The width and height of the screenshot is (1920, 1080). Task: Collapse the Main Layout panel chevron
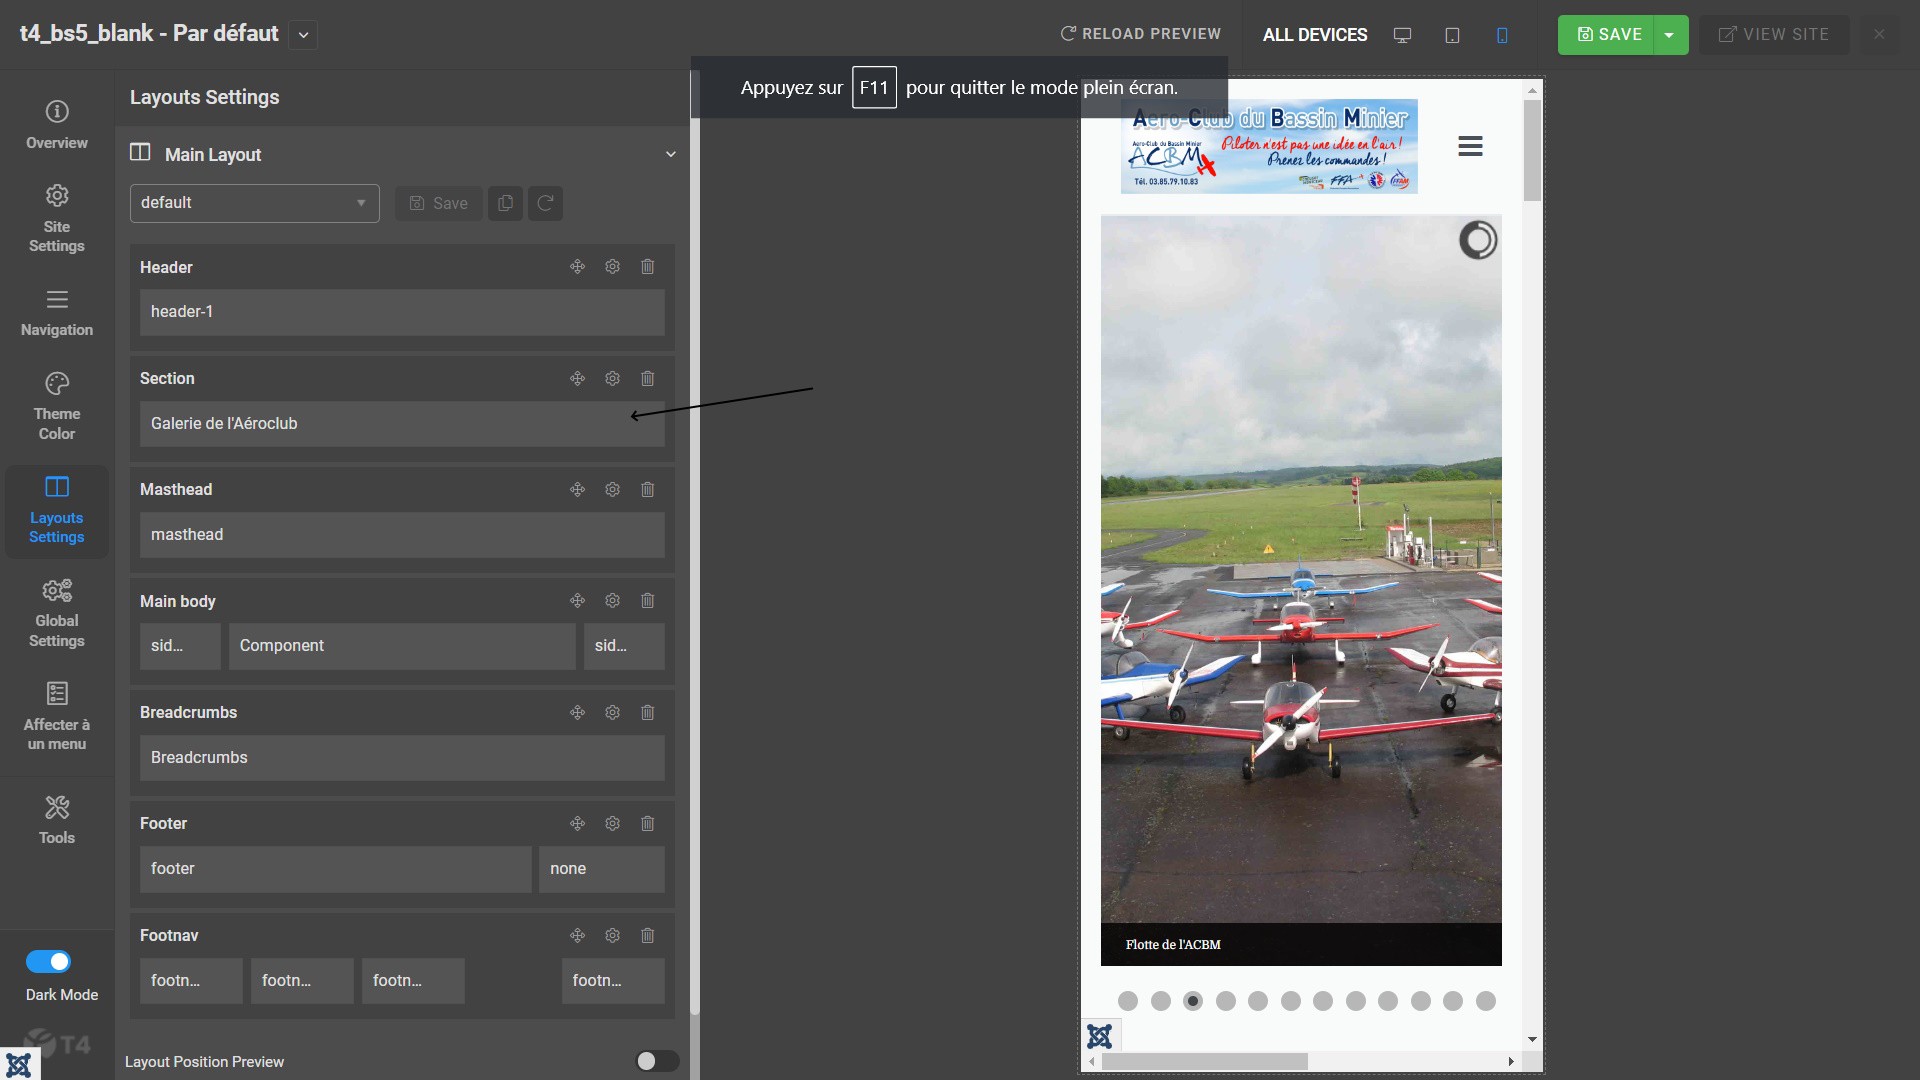click(x=671, y=154)
